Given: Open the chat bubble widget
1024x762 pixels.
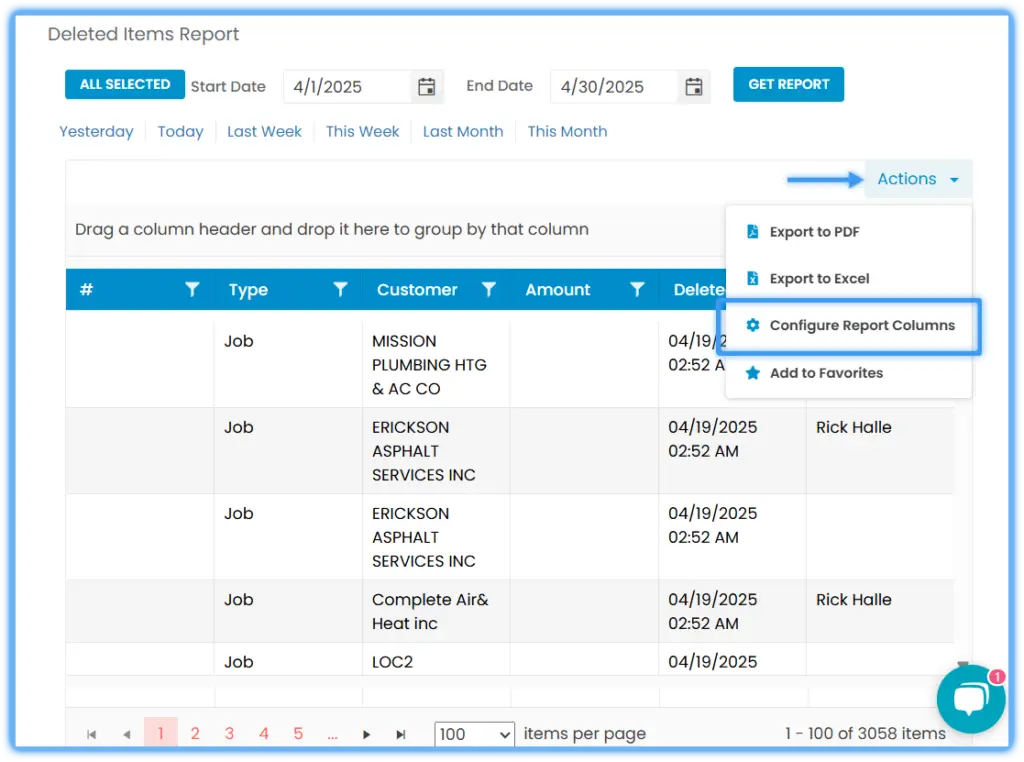Looking at the screenshot, I should tap(970, 699).
